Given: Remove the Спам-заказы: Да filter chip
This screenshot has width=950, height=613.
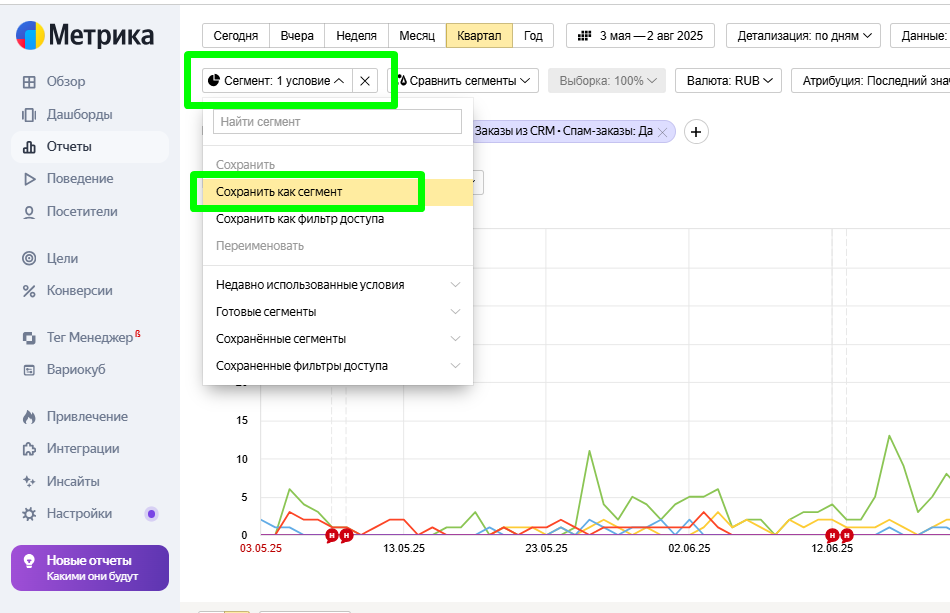Looking at the screenshot, I should pos(662,132).
